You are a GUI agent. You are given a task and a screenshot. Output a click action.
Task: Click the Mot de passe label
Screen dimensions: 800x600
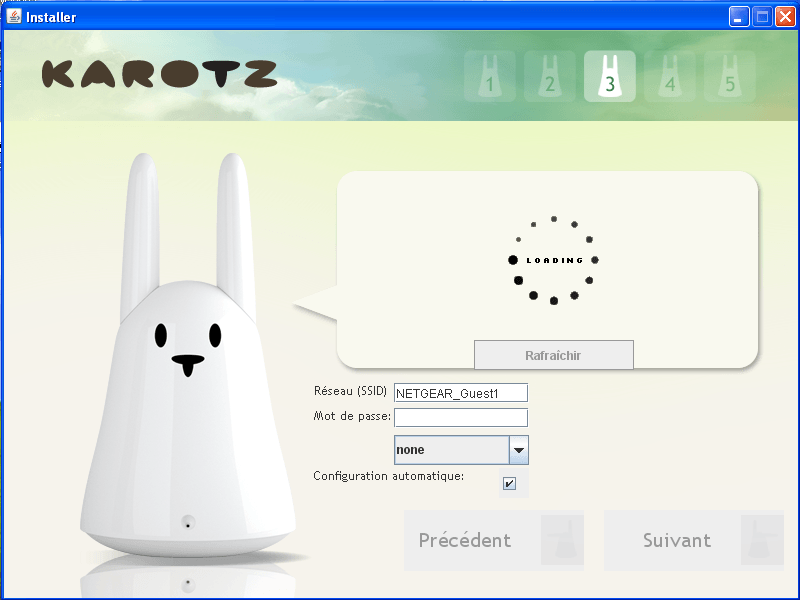(x=352, y=416)
